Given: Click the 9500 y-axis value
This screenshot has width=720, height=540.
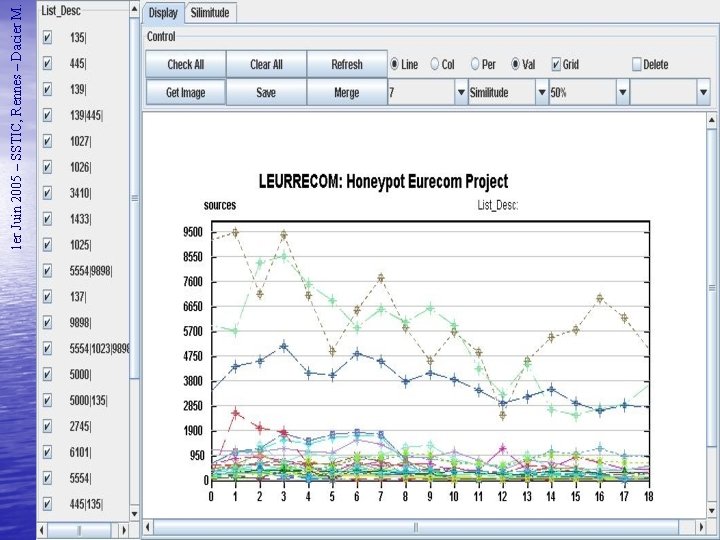Looking at the screenshot, I should click(x=193, y=232).
